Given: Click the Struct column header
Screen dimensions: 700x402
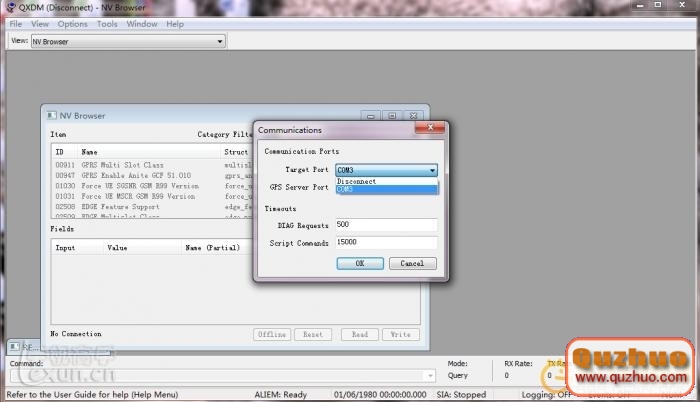Looking at the screenshot, I should pos(237,152).
